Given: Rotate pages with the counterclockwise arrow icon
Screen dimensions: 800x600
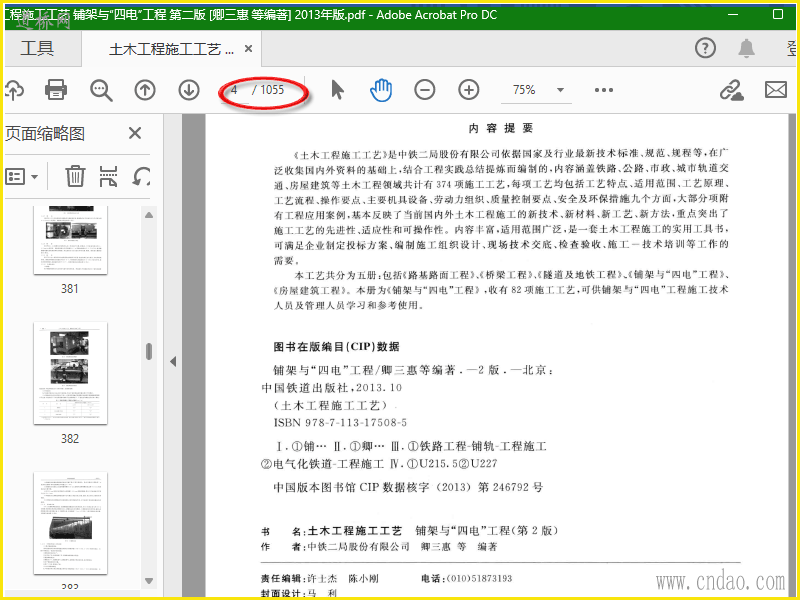Looking at the screenshot, I should point(141,177).
